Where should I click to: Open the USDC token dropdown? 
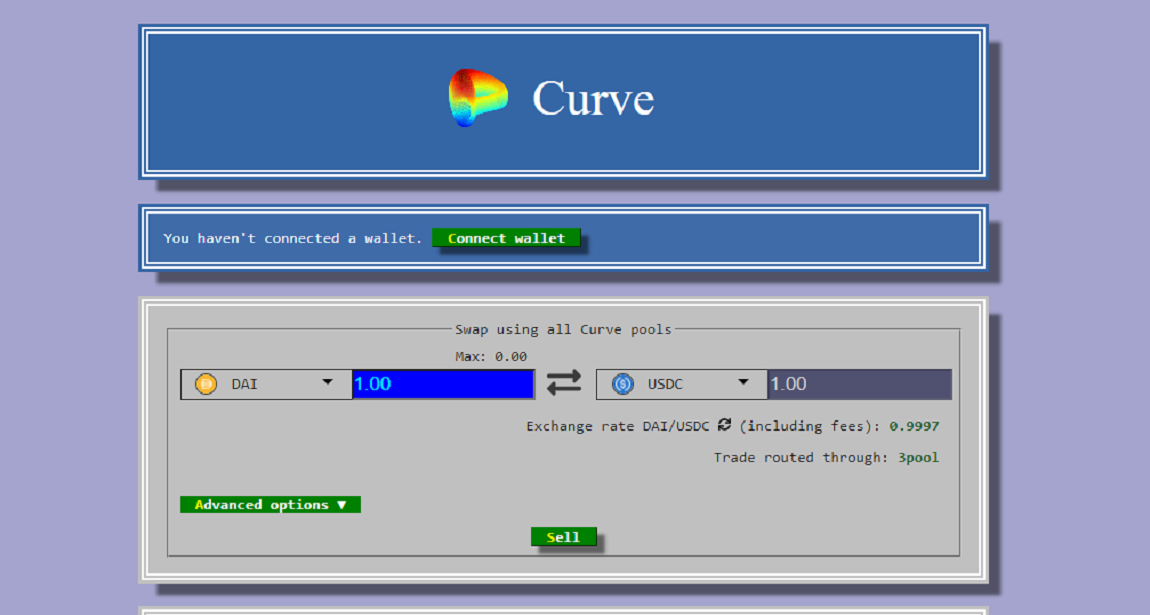pos(682,384)
